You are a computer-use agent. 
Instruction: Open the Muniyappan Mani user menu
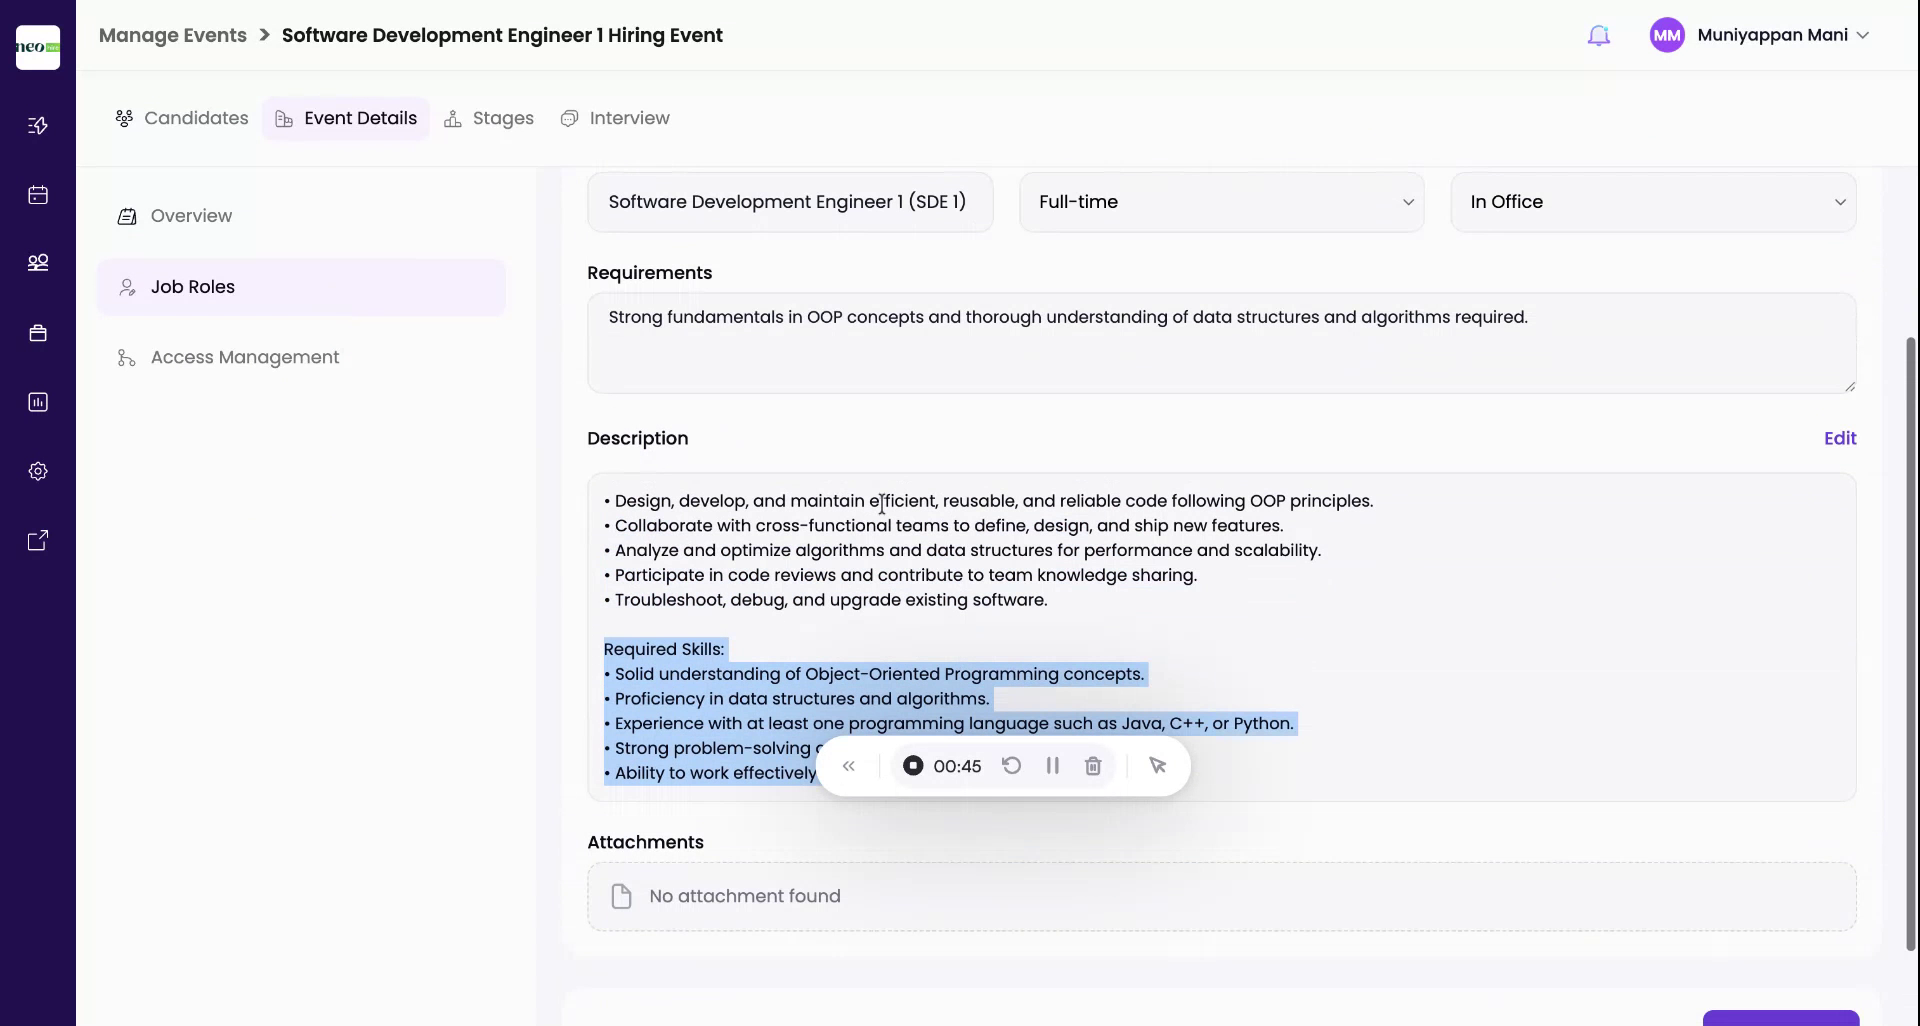(x=1760, y=35)
